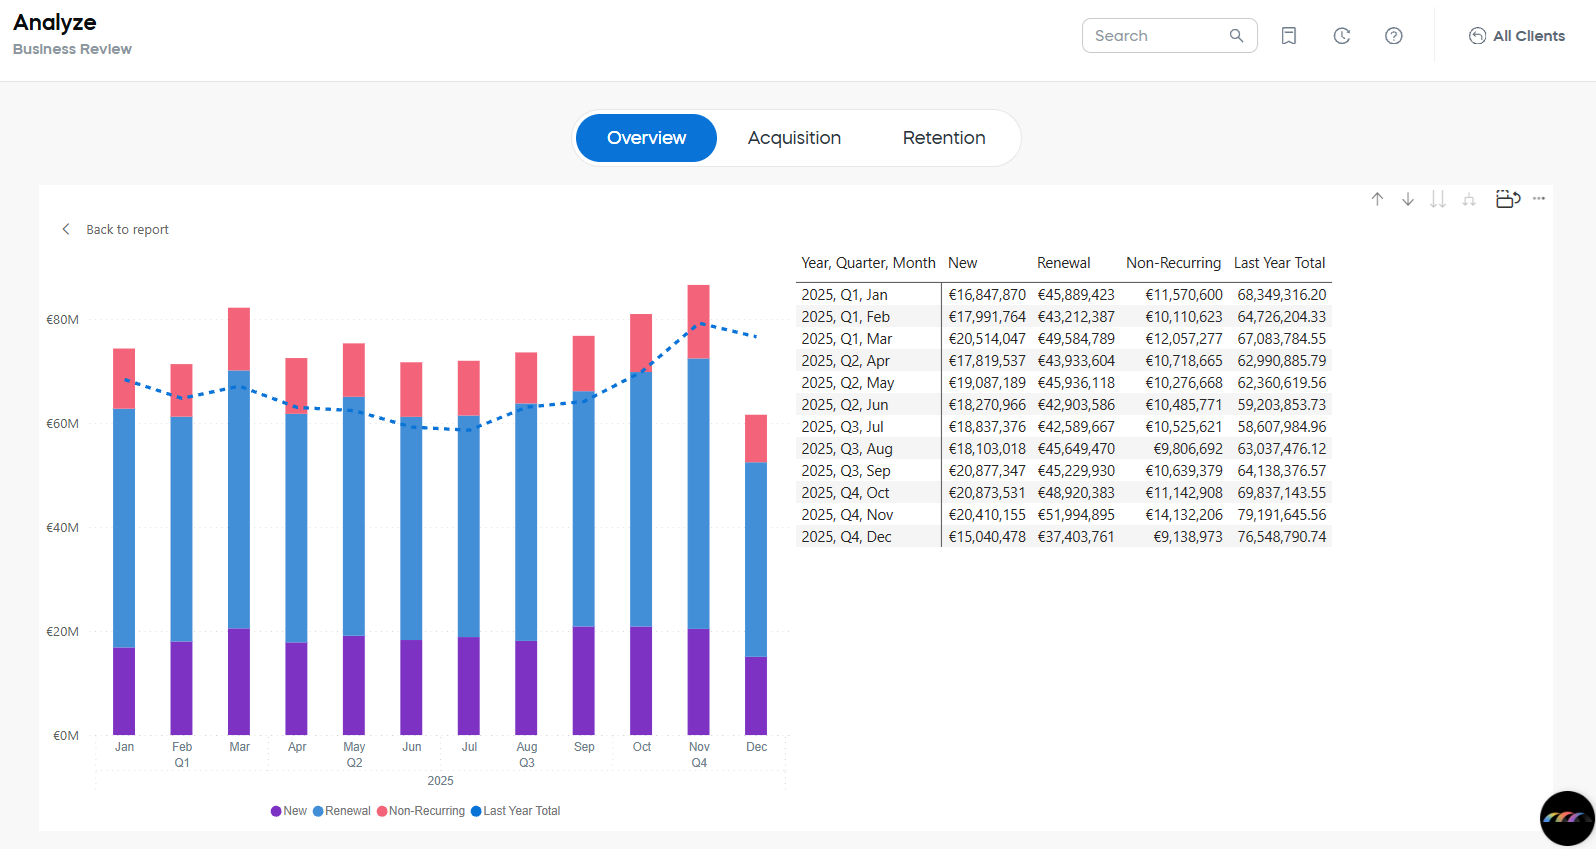Click the drill up arrow icon

tap(1377, 199)
